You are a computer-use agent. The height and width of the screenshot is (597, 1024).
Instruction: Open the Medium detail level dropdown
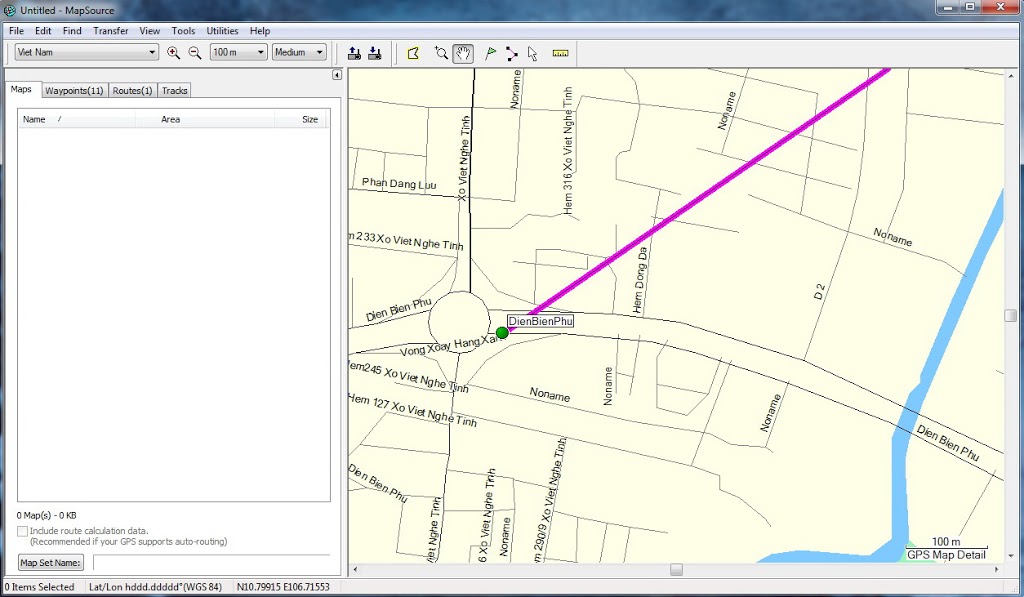pos(299,52)
